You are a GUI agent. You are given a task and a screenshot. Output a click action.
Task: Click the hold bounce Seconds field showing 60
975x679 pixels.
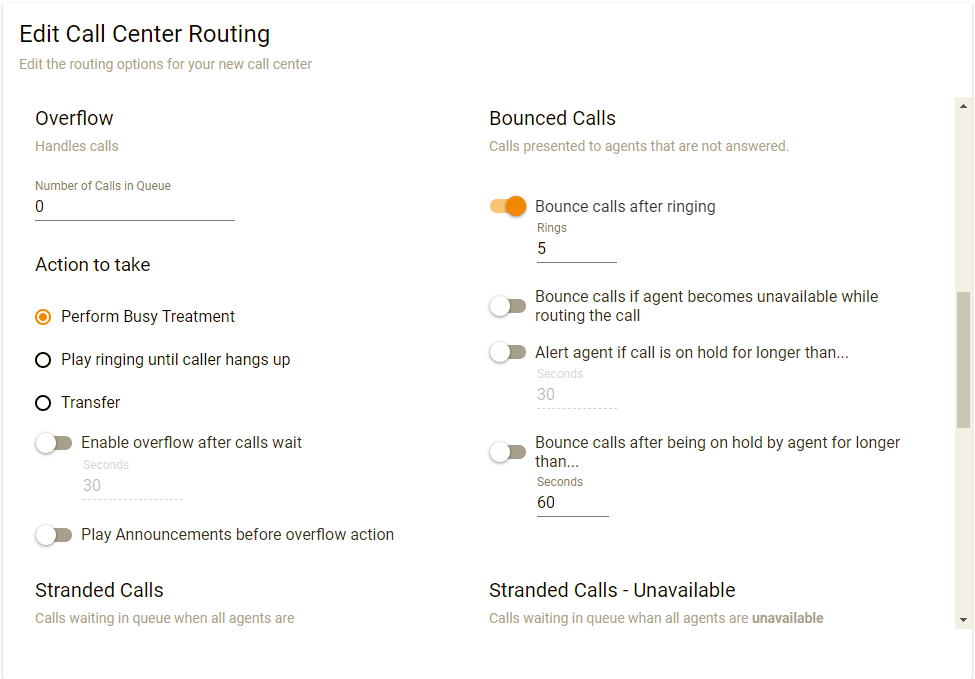[x=572, y=503]
